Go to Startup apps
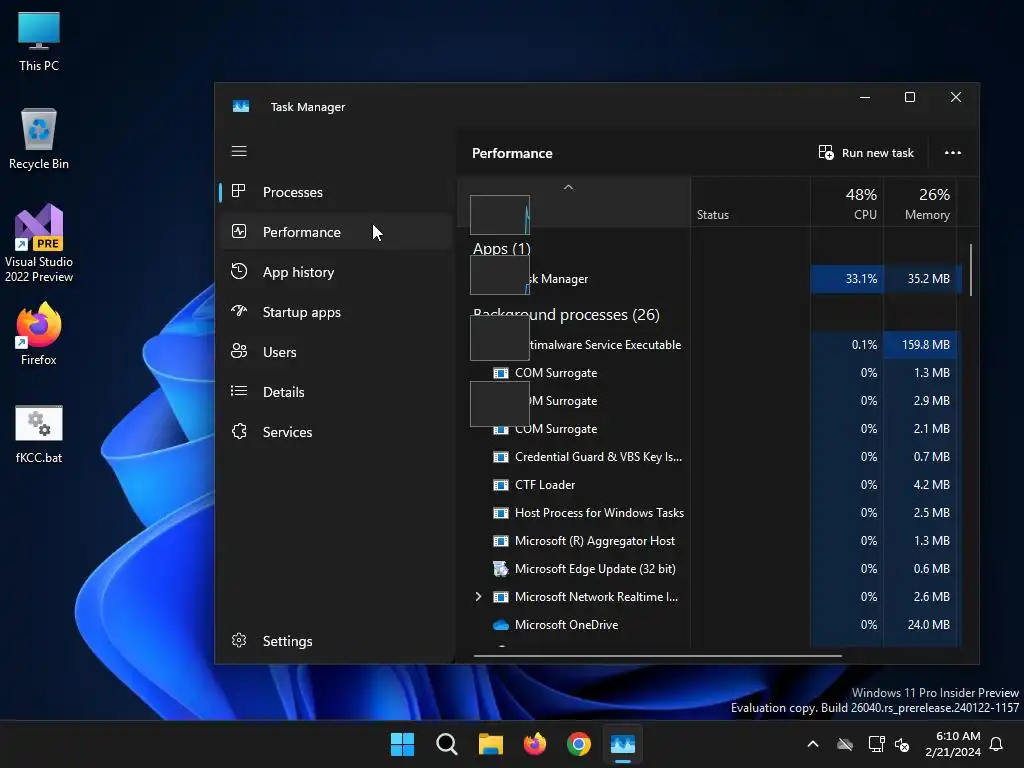 [335, 312]
